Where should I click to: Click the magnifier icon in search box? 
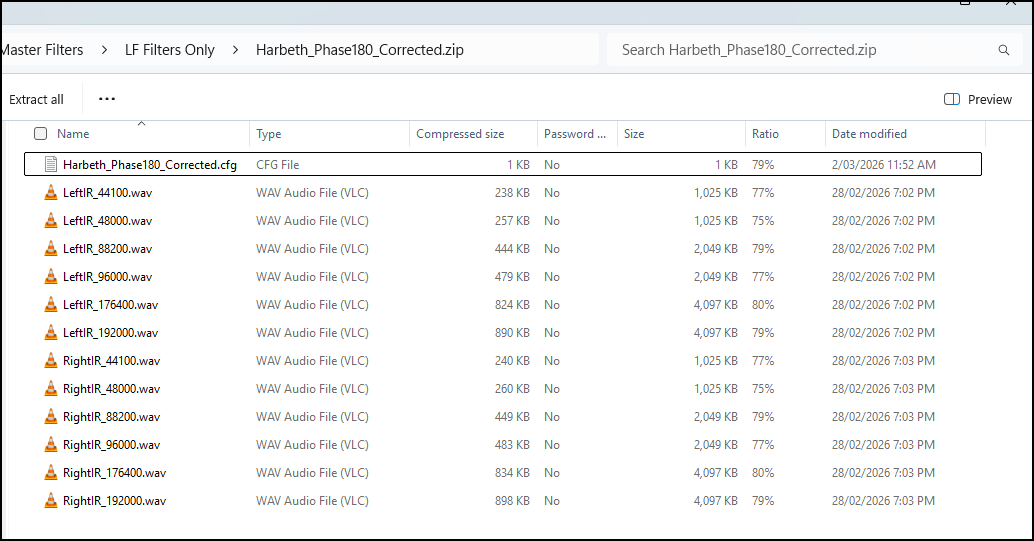pos(1003,50)
